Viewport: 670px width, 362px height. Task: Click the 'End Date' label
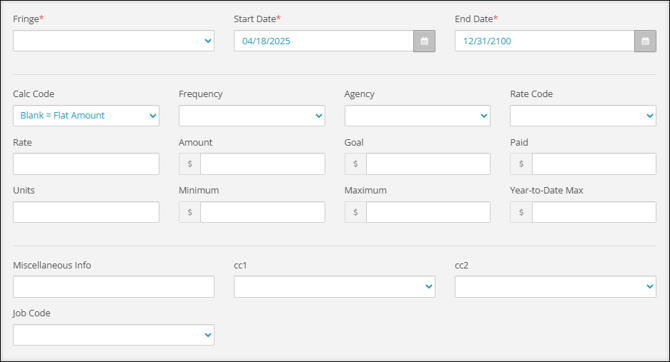476,19
